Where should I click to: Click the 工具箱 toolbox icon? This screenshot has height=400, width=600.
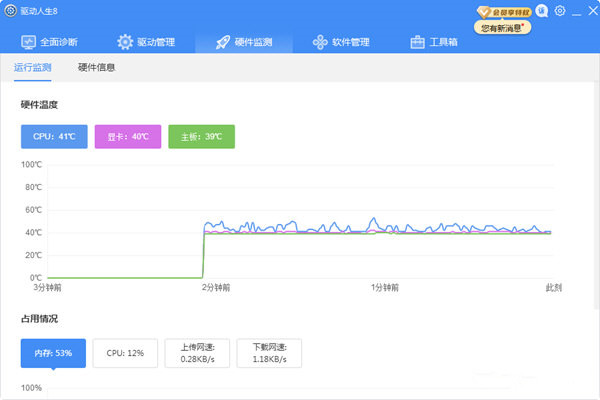tap(418, 42)
